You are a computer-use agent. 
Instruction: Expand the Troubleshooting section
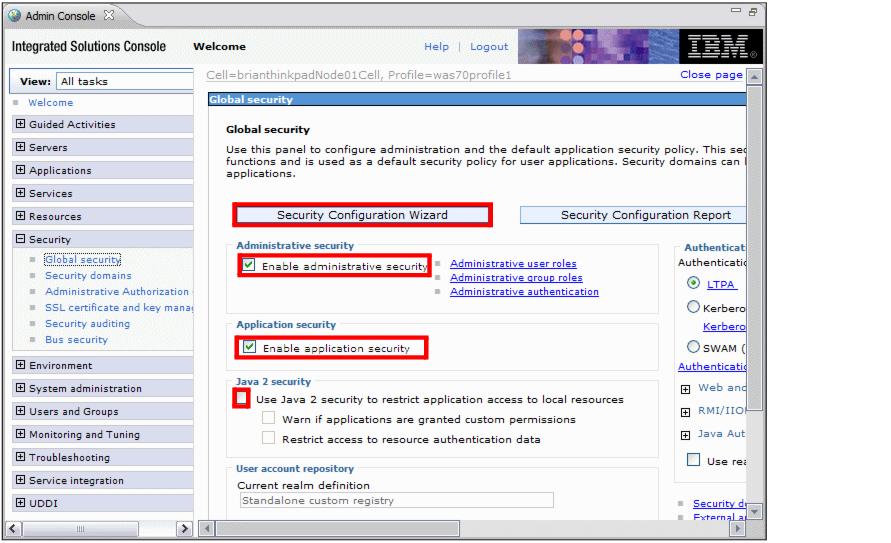coord(20,457)
